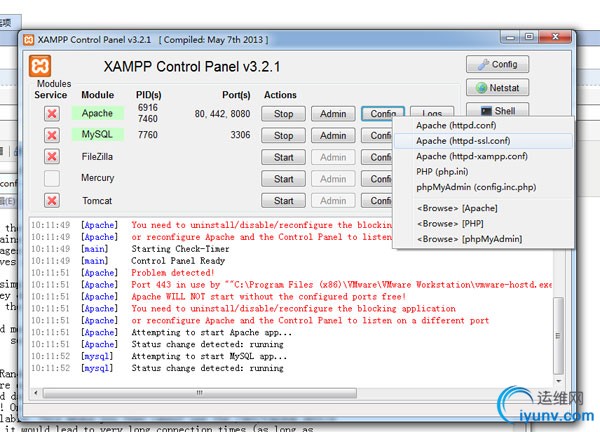Select Apache (httpd.conf) menu entry
The height and width of the screenshot is (432, 600).
pyautogui.click(x=483, y=126)
